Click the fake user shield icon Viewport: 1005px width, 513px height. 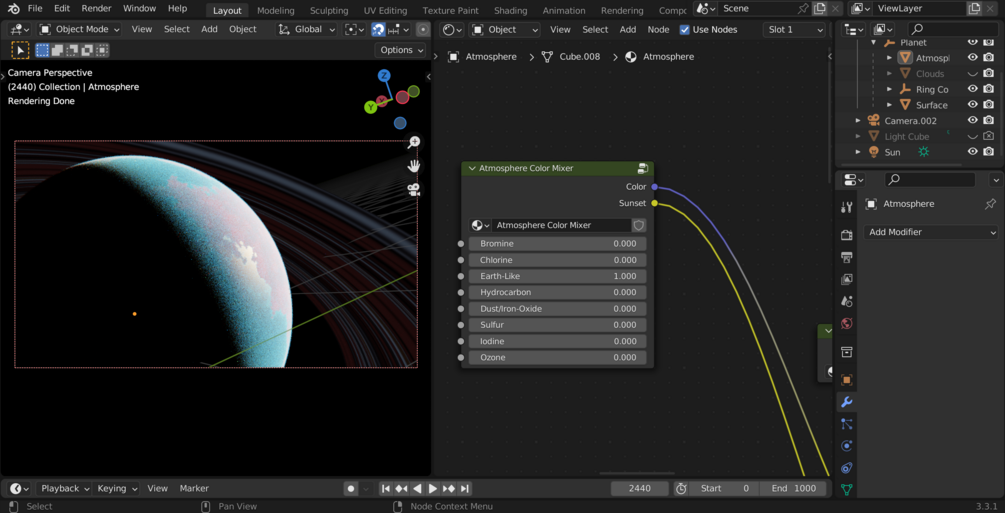pos(638,225)
